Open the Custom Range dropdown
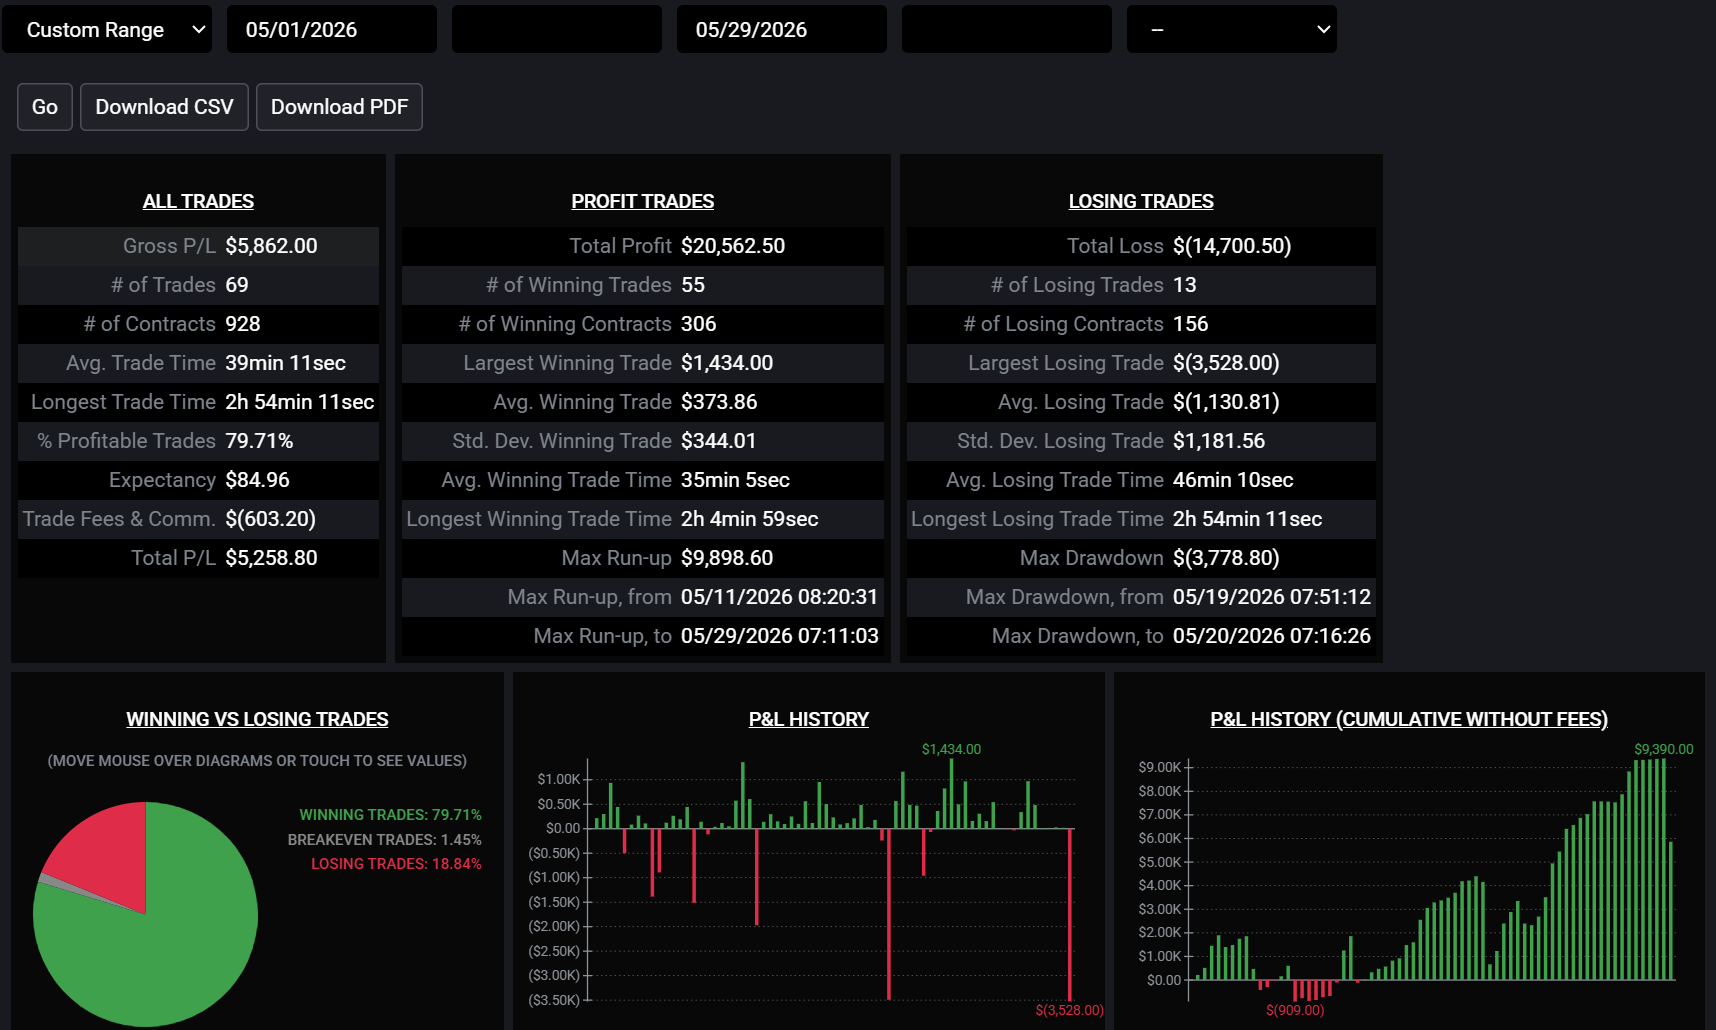1716x1030 pixels. point(107,29)
